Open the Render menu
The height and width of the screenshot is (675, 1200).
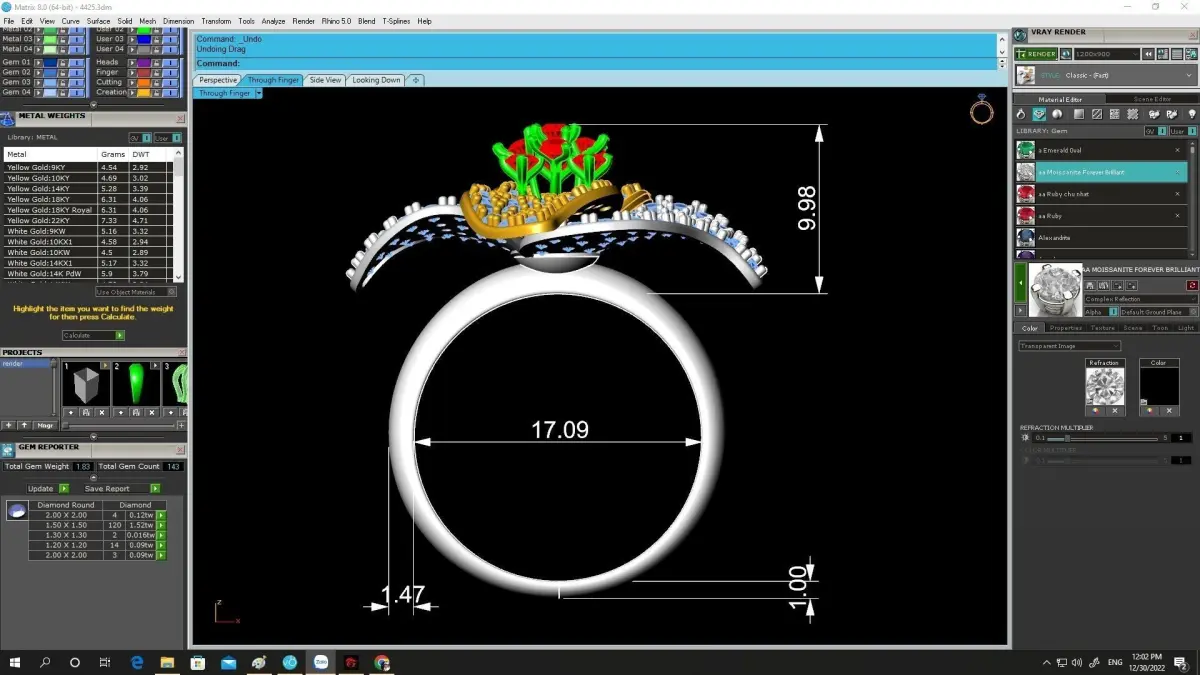tap(303, 21)
